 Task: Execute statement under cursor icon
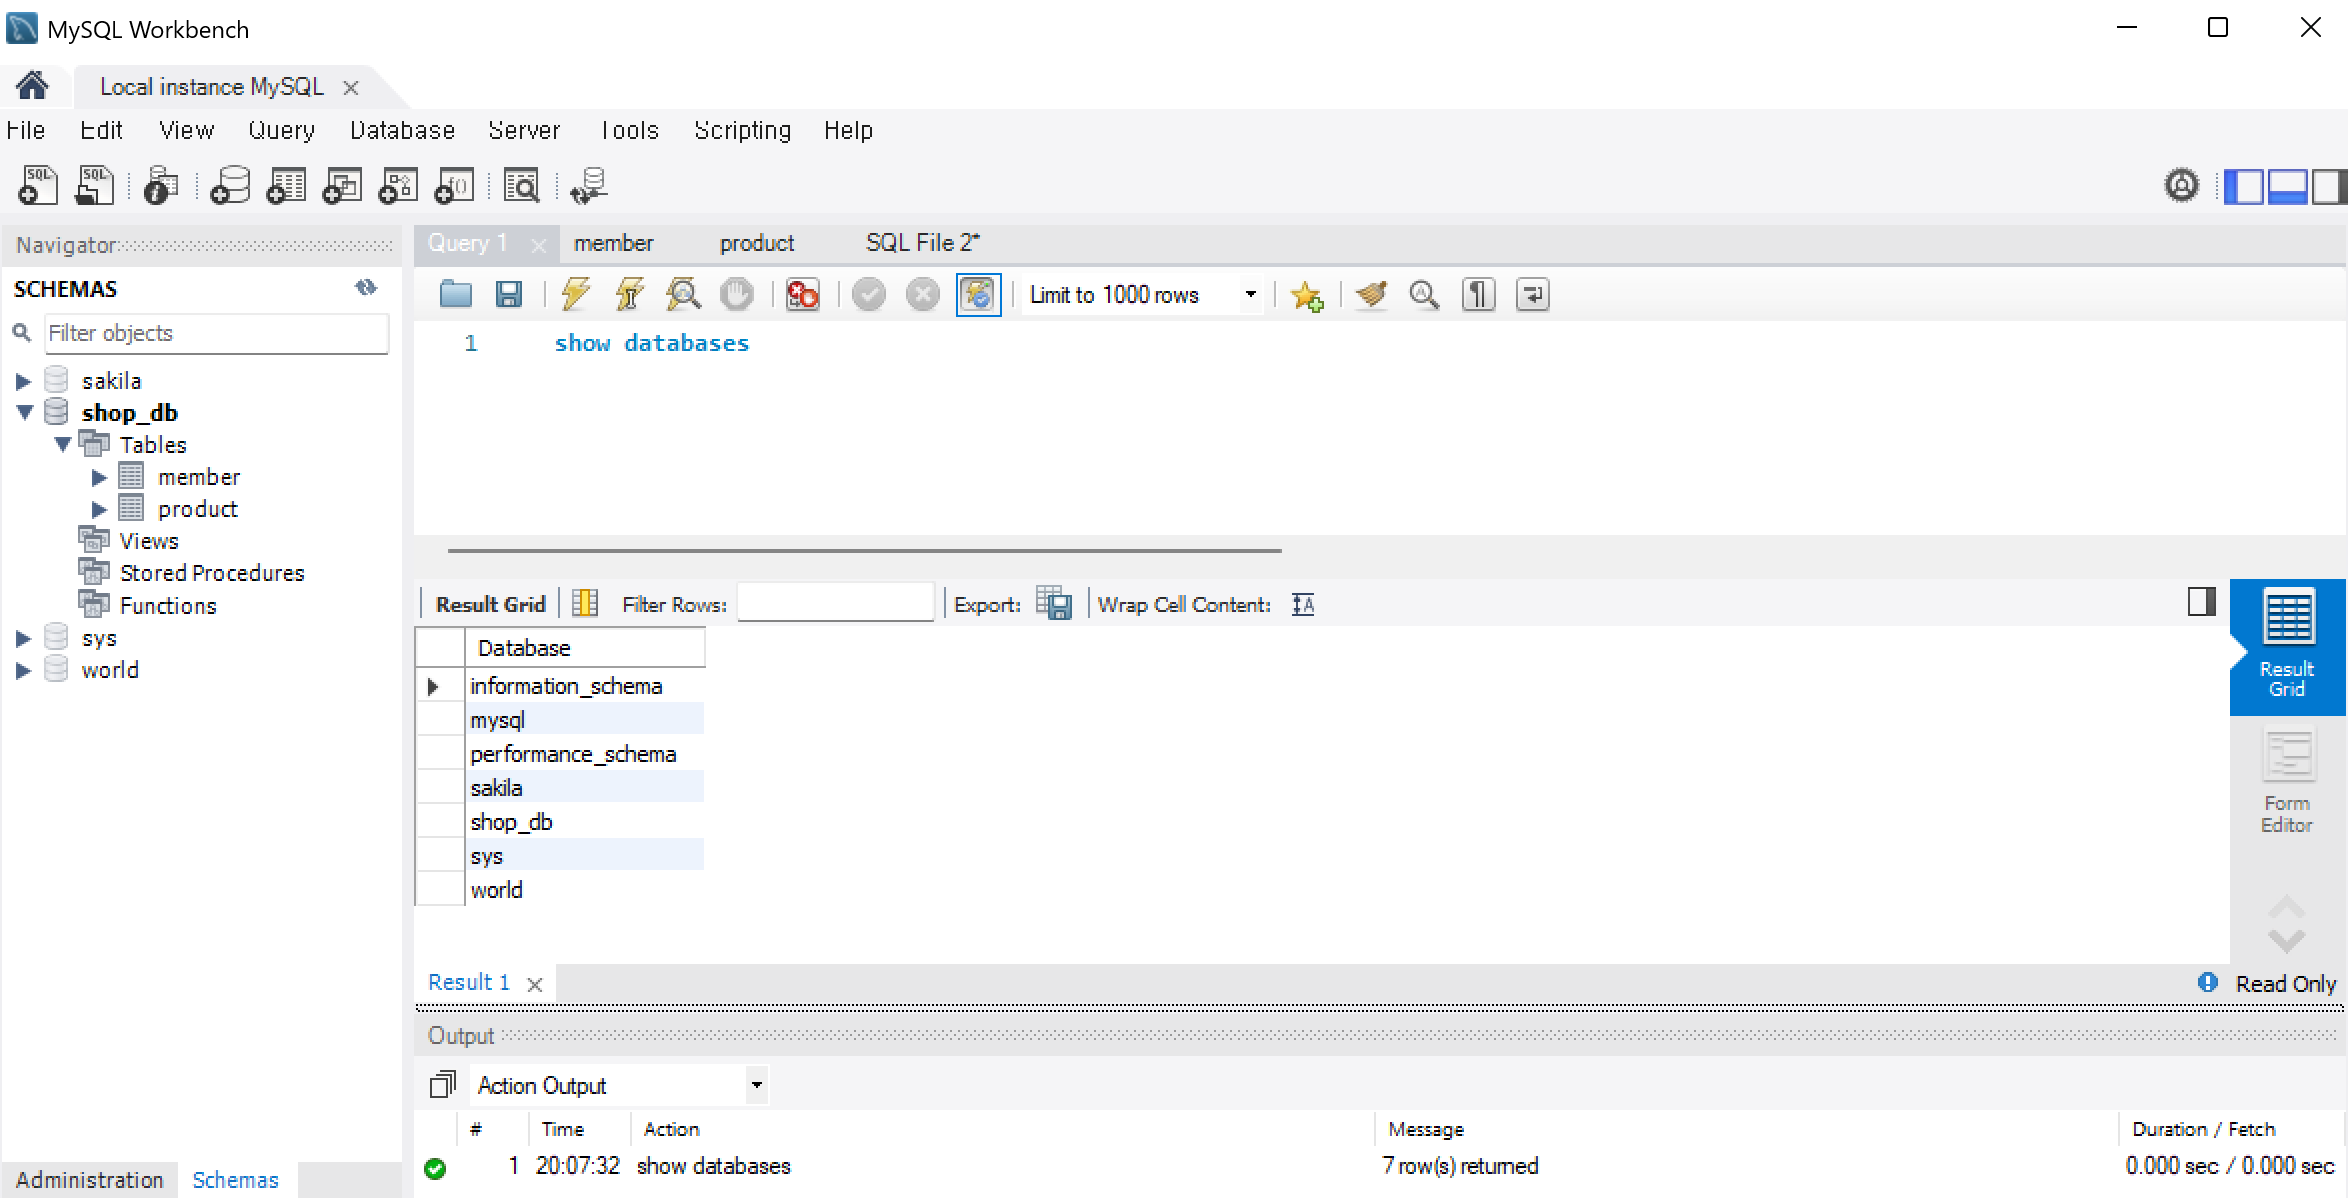coord(630,294)
